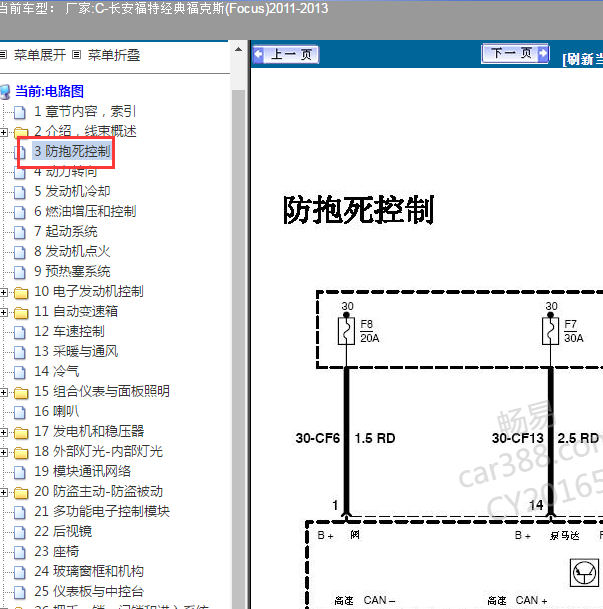The image size is (603, 609).
Task: Click folder icon beside 15 组合仪表与面板照明
Action: click(x=21, y=393)
